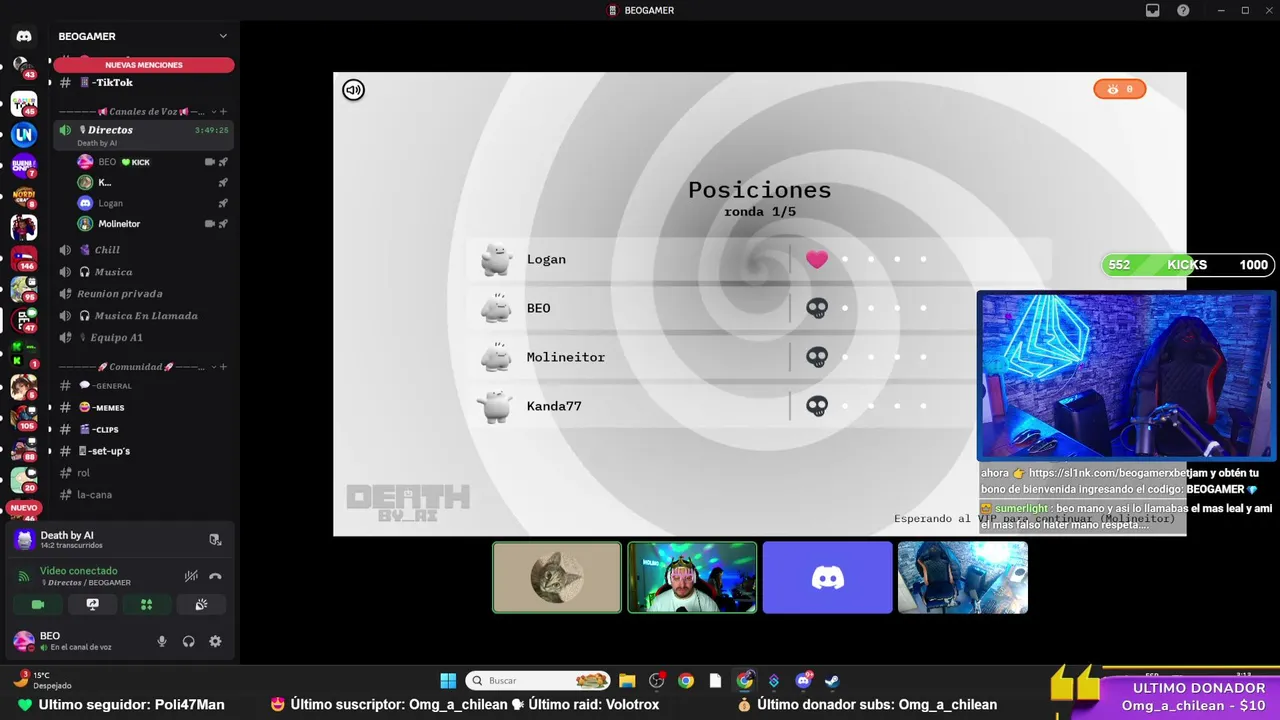
Task: Join Reunion privada voice channel
Action: 144,294
